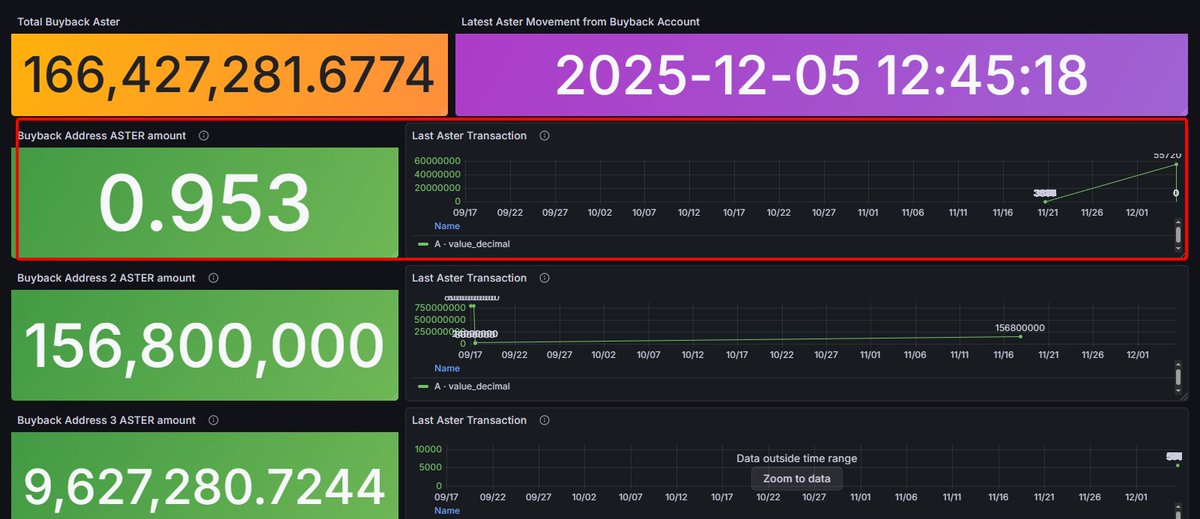Sort by Name header in the 10000-axis chart legend
1200x519 pixels.
pyautogui.click(x=447, y=511)
